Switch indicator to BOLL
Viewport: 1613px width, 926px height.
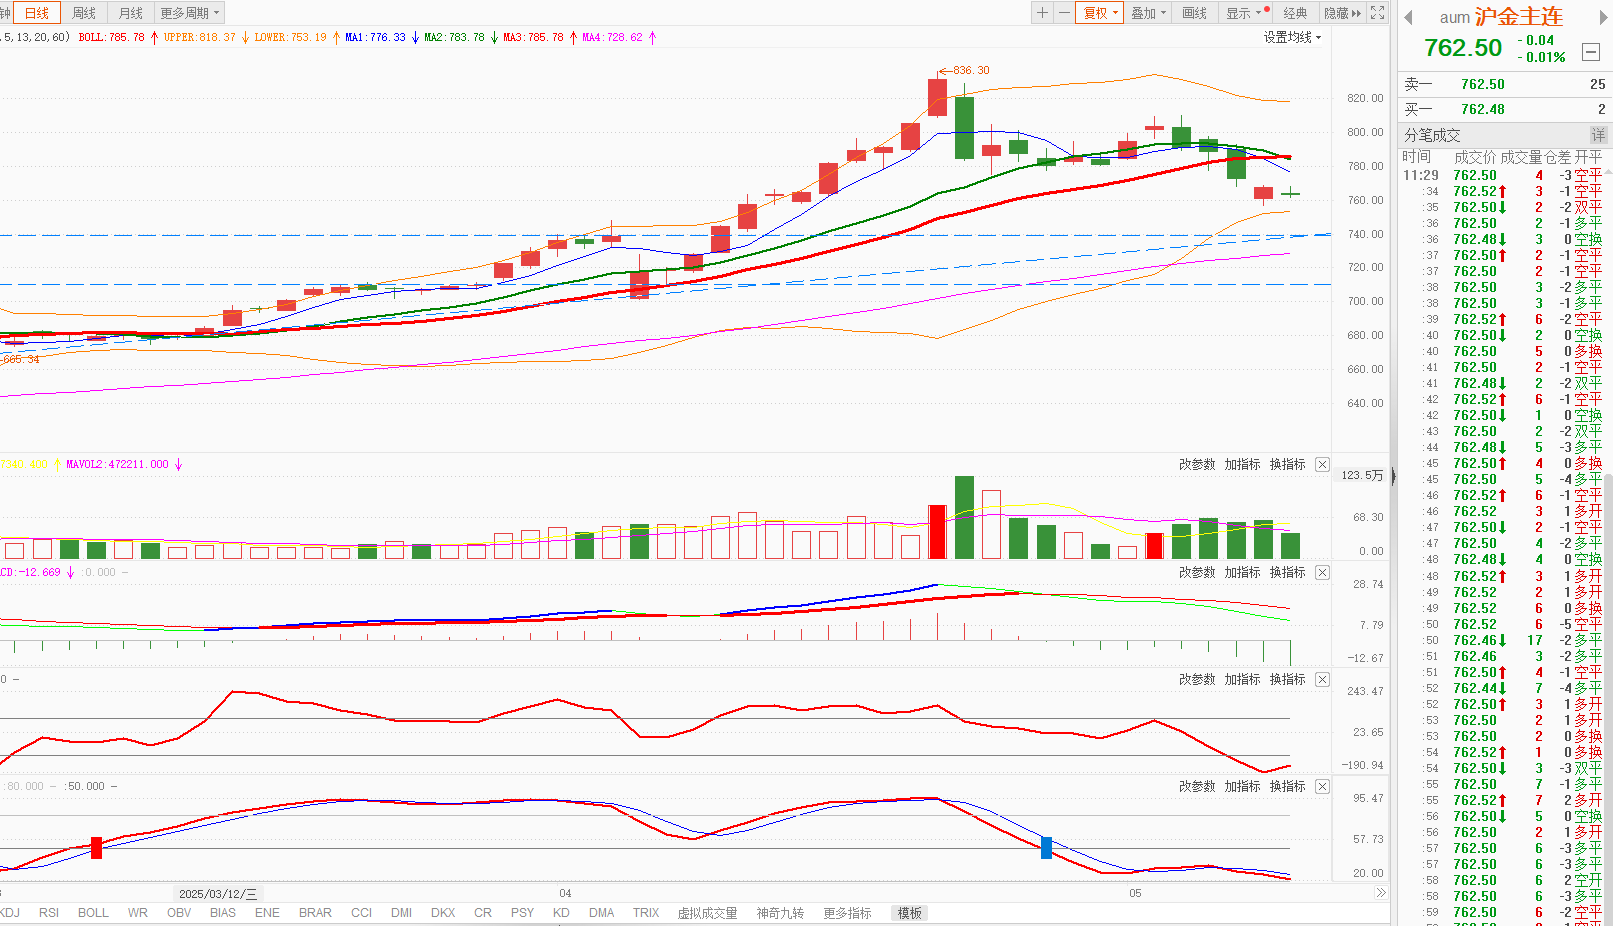(x=93, y=913)
